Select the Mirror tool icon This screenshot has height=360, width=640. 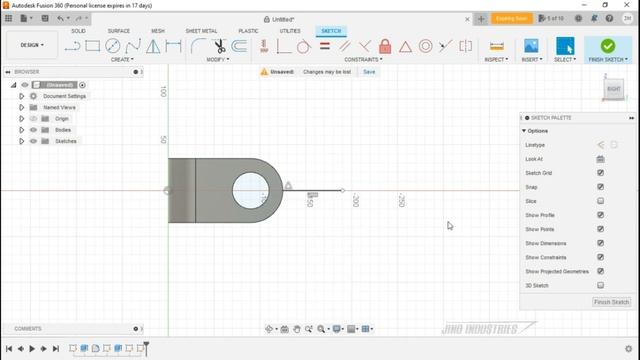153,46
